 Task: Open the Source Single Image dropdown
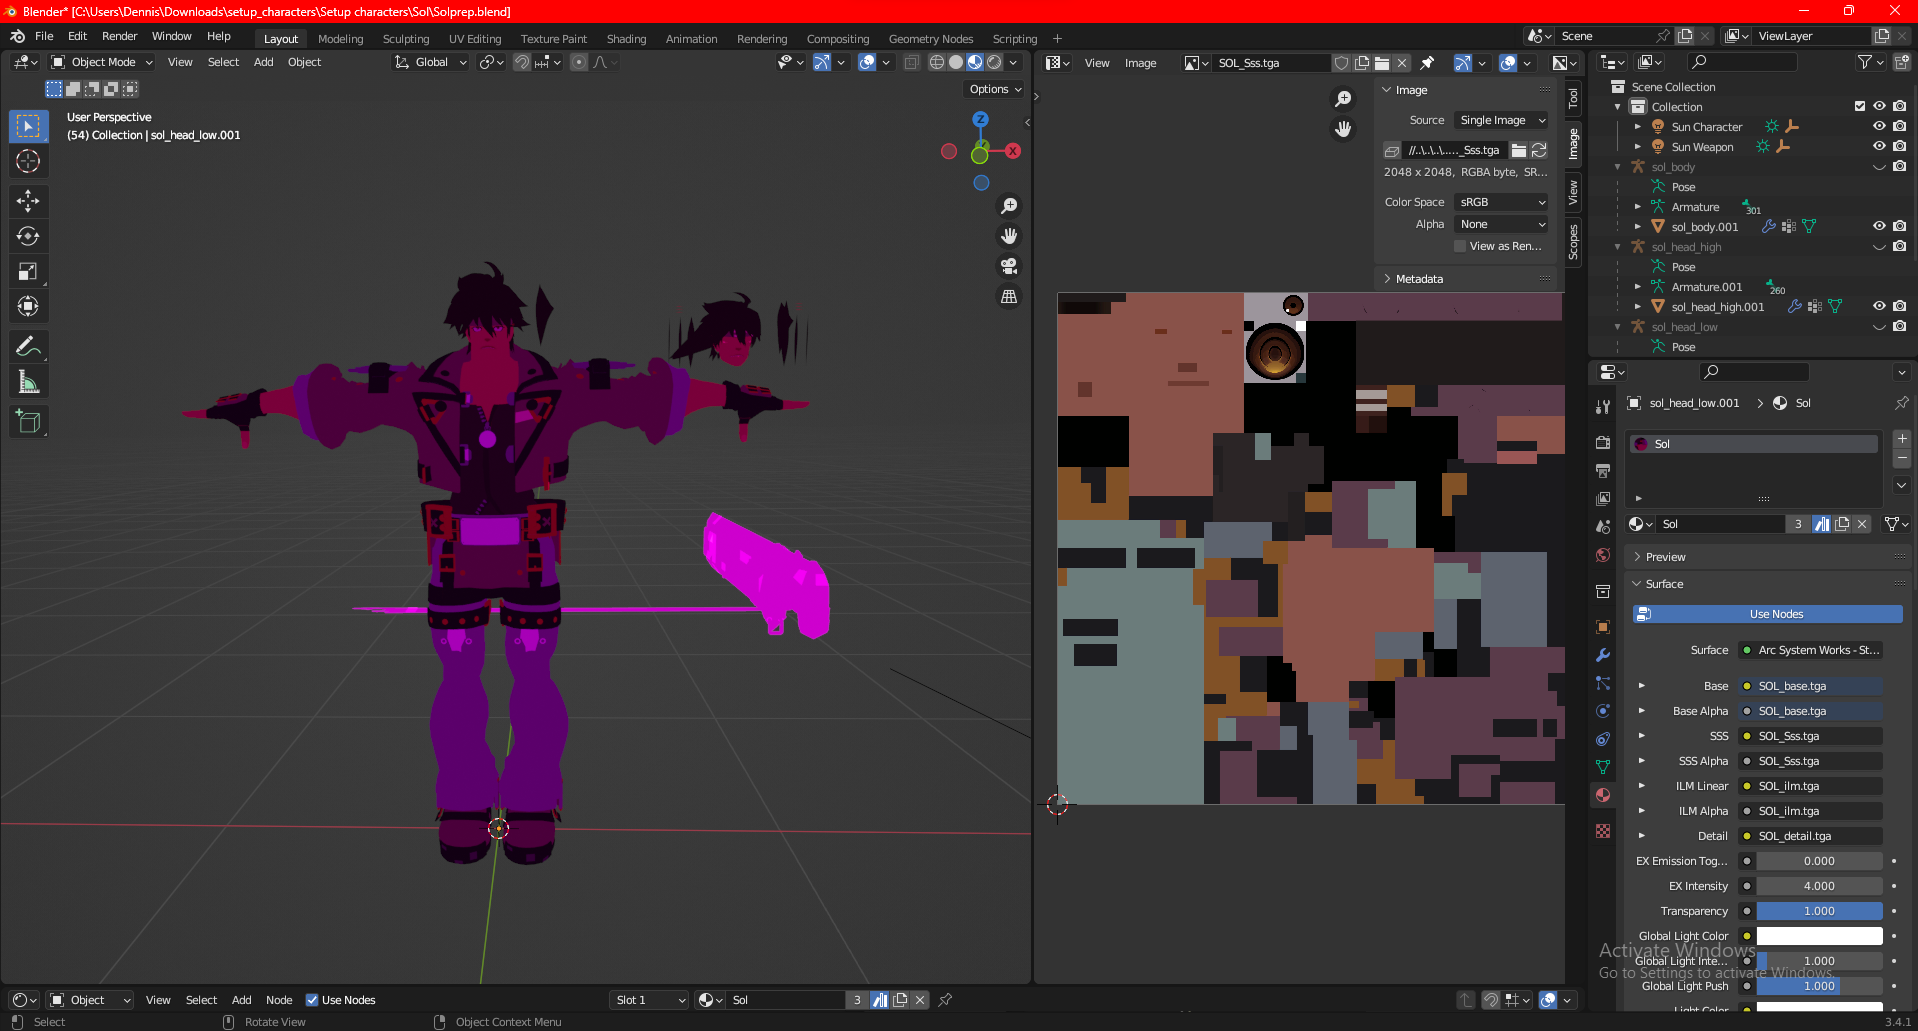[x=1501, y=120]
